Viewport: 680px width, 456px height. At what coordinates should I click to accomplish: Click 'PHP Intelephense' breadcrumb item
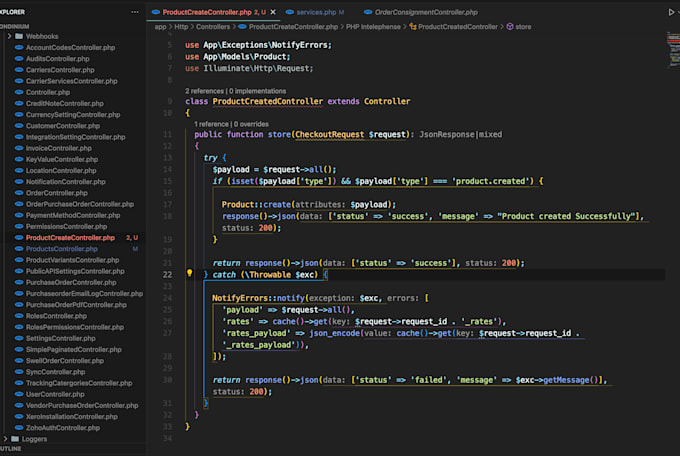pyautogui.click(x=373, y=27)
